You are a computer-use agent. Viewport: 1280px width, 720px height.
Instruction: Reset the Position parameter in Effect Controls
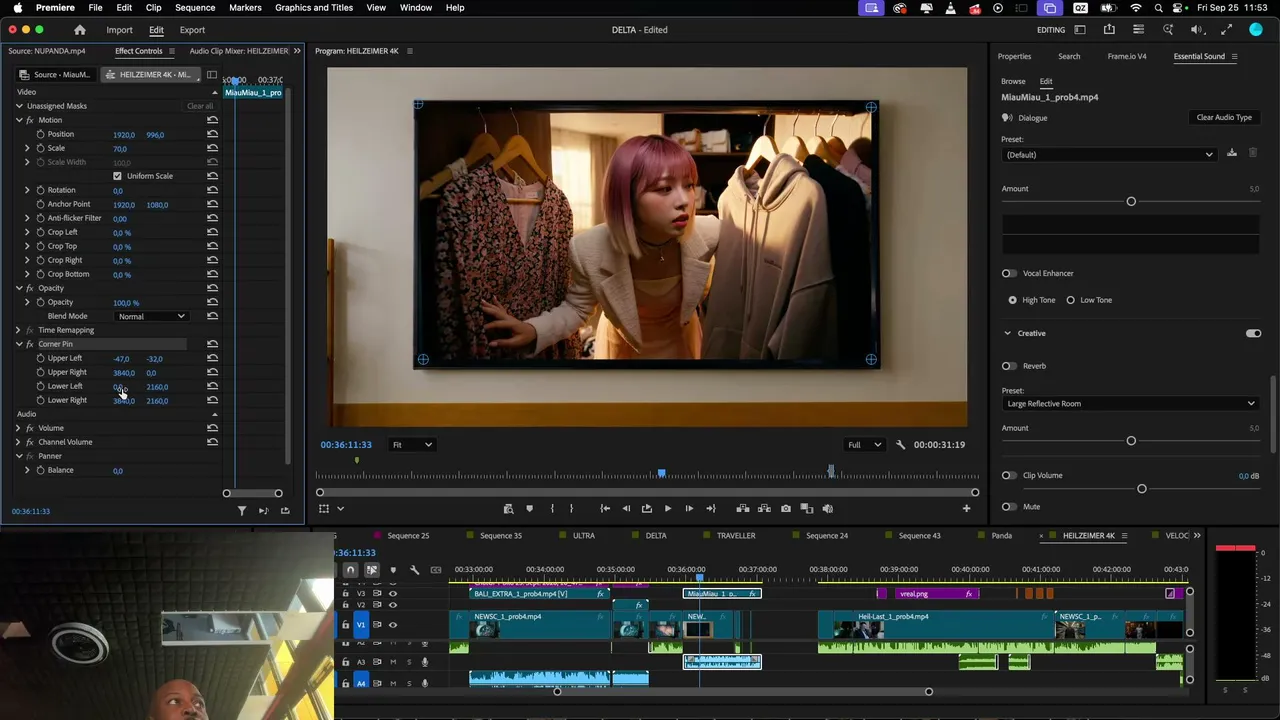212,134
